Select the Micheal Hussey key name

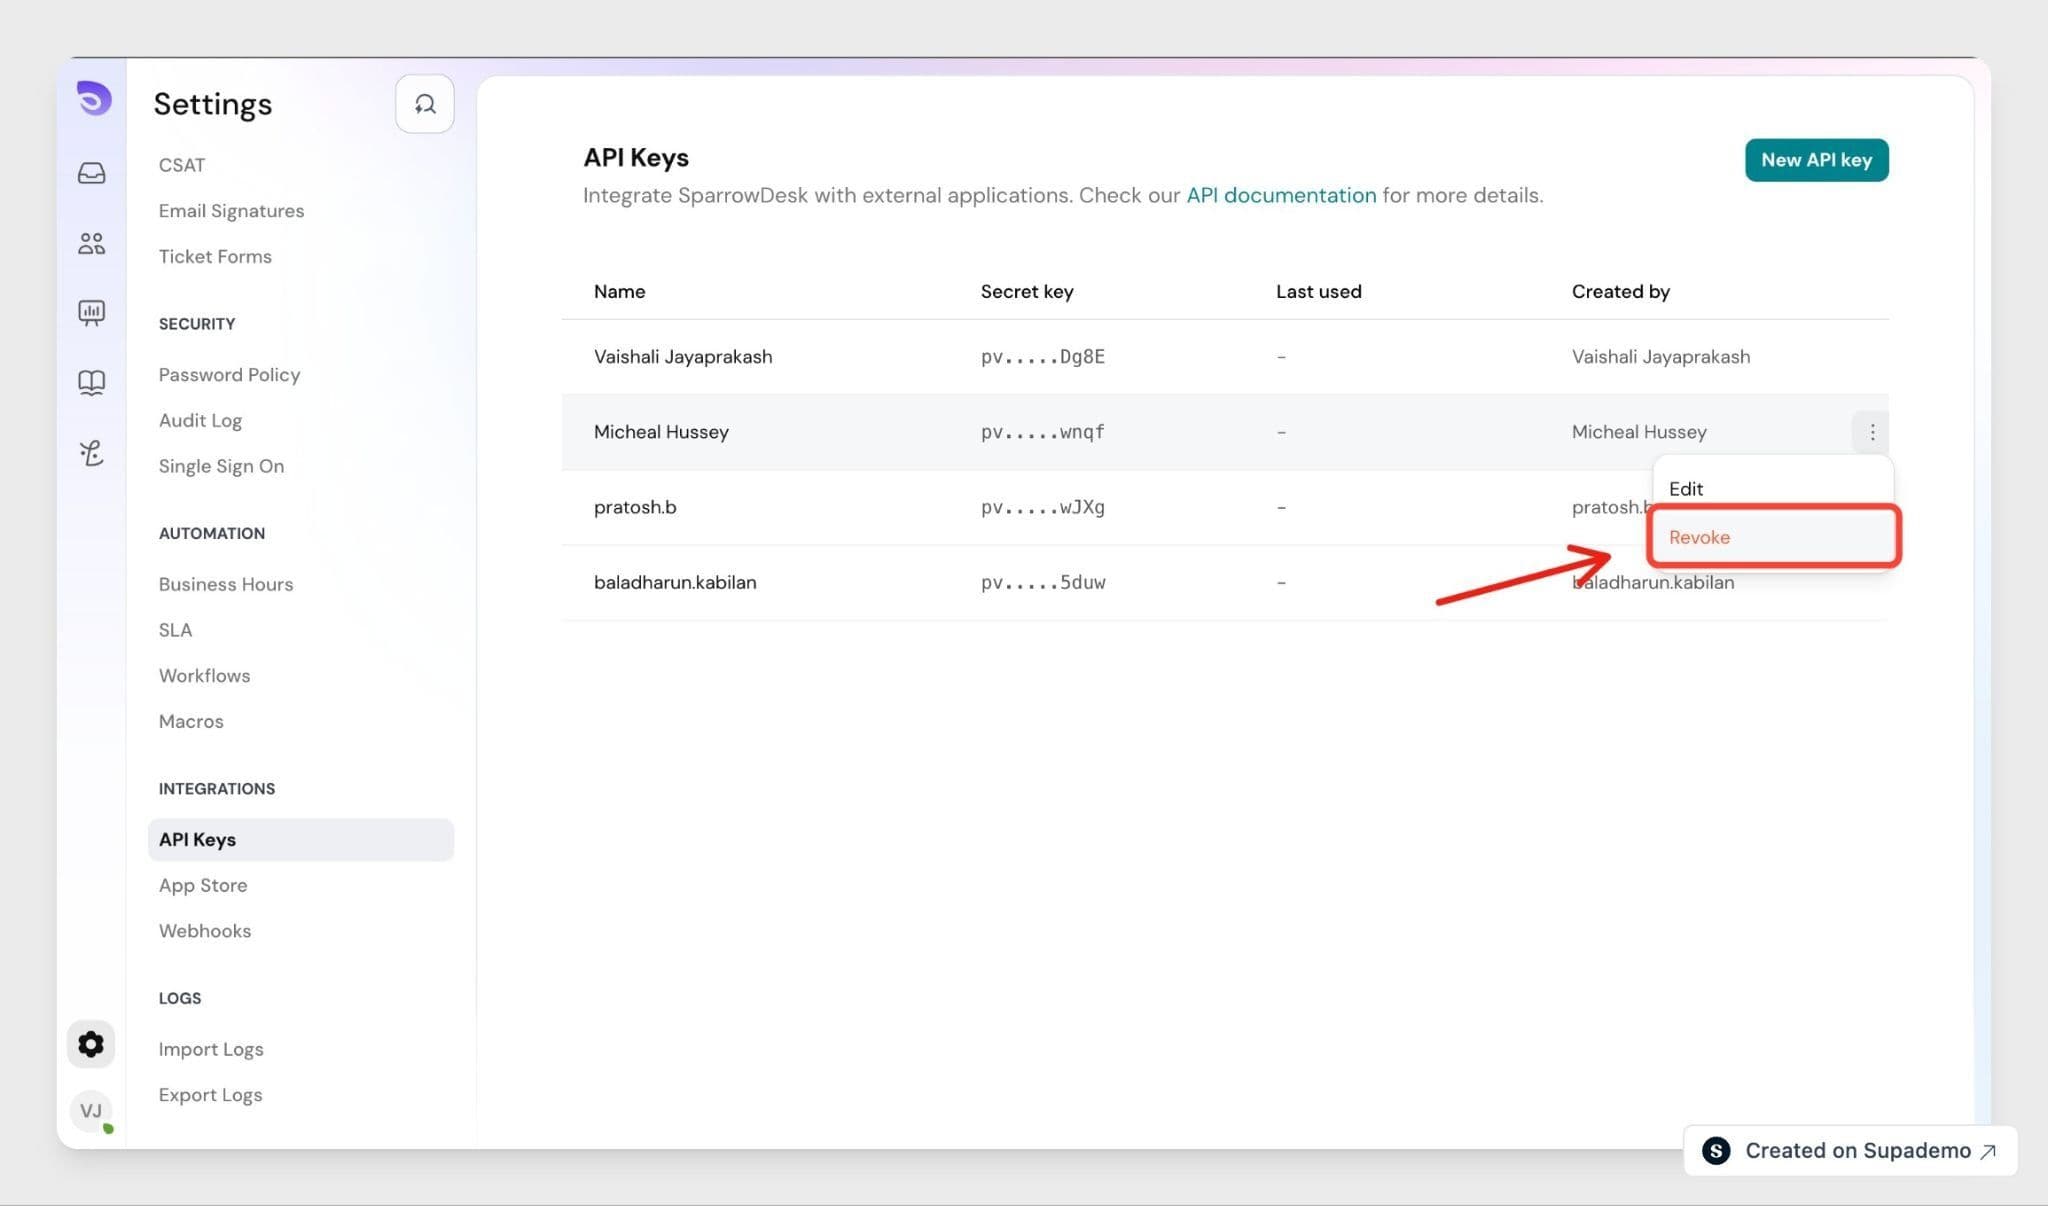(x=661, y=432)
